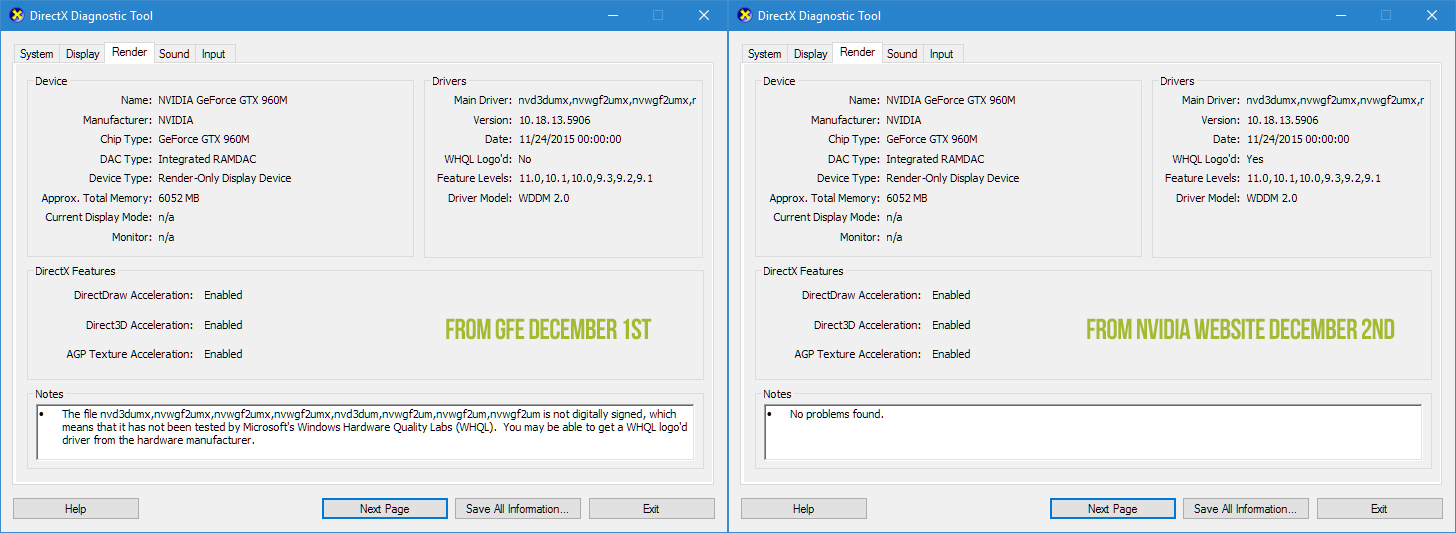Click DirectX icon in left window title bar

click(16, 15)
